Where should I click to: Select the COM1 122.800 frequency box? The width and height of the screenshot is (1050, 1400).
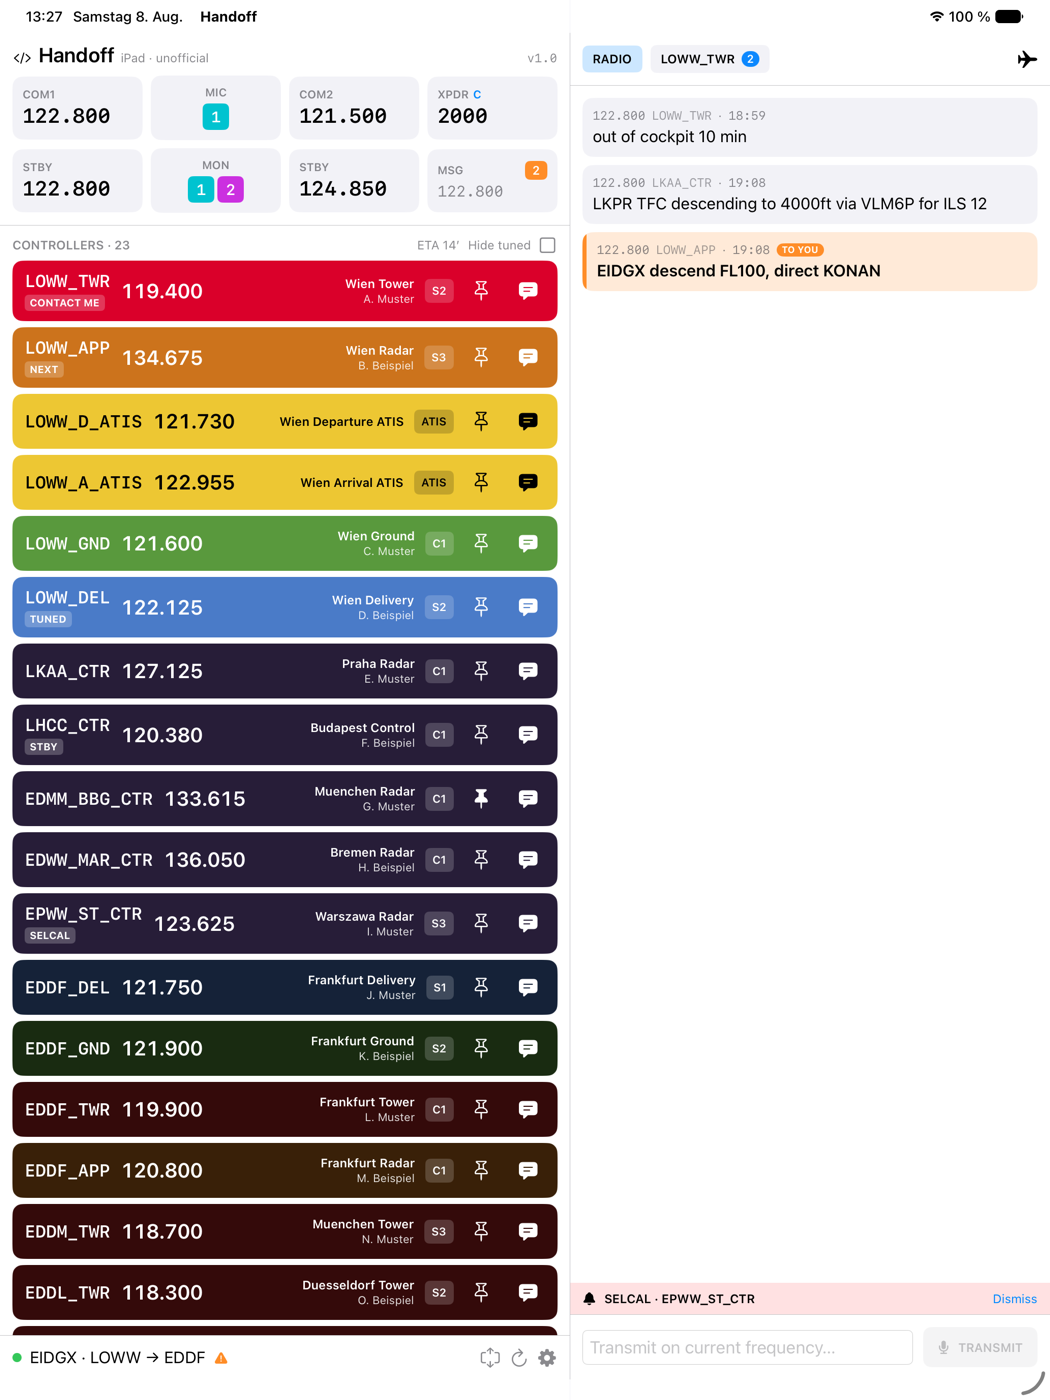point(77,108)
